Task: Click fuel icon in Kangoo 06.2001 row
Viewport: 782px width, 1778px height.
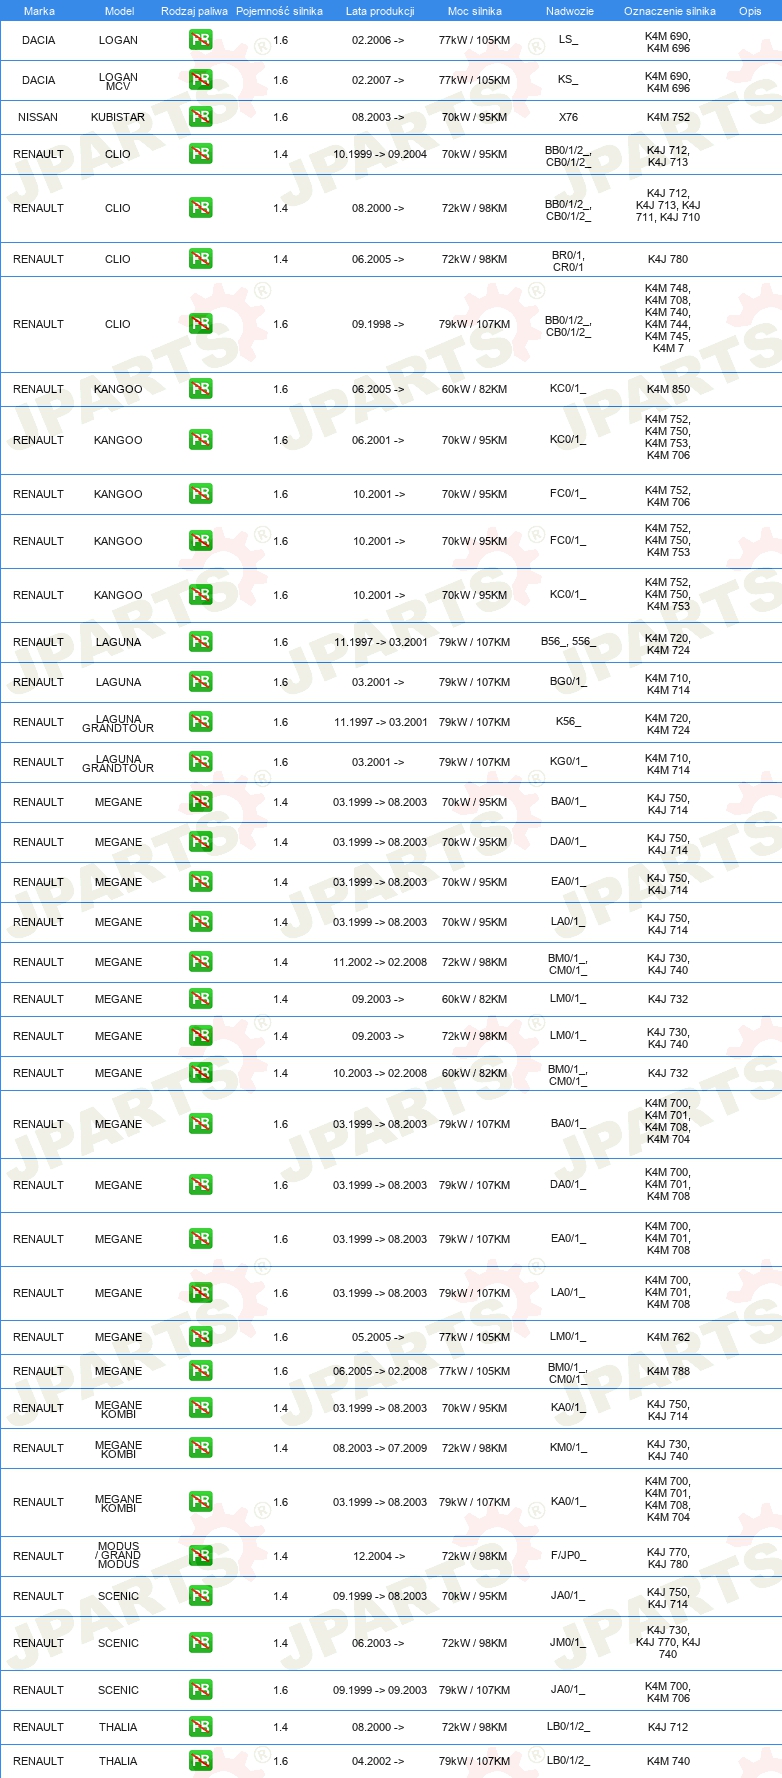Action: pyautogui.click(x=200, y=441)
